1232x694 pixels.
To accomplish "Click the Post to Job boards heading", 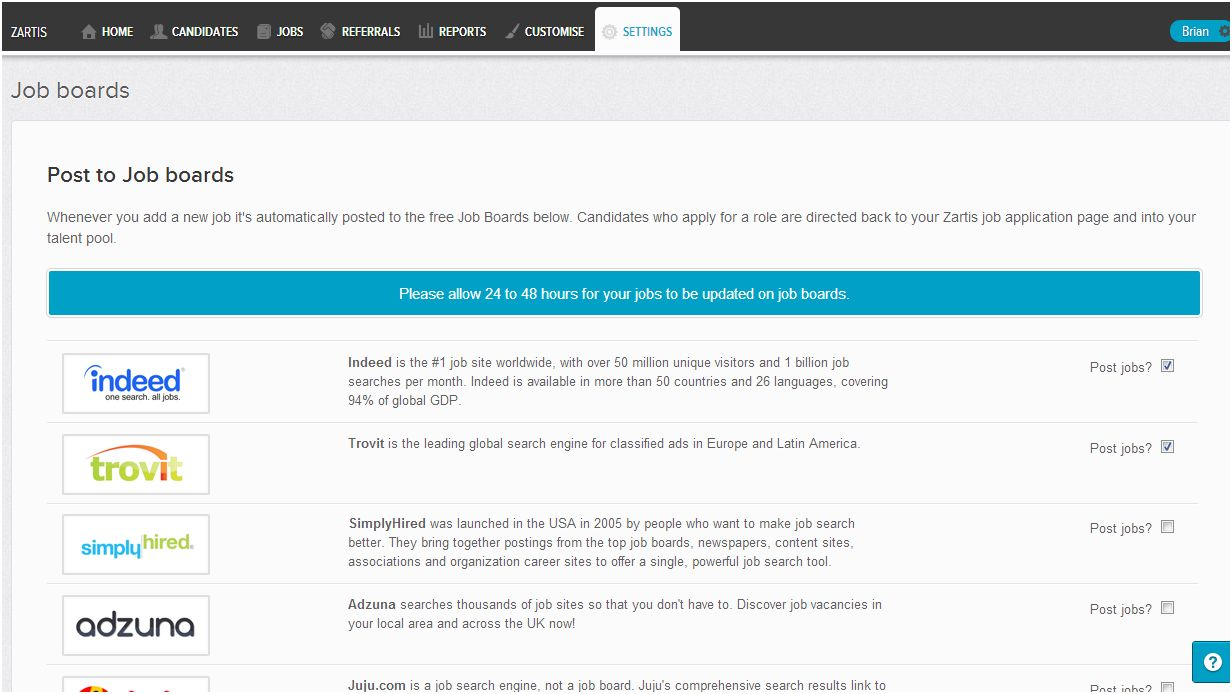I will (x=141, y=175).
